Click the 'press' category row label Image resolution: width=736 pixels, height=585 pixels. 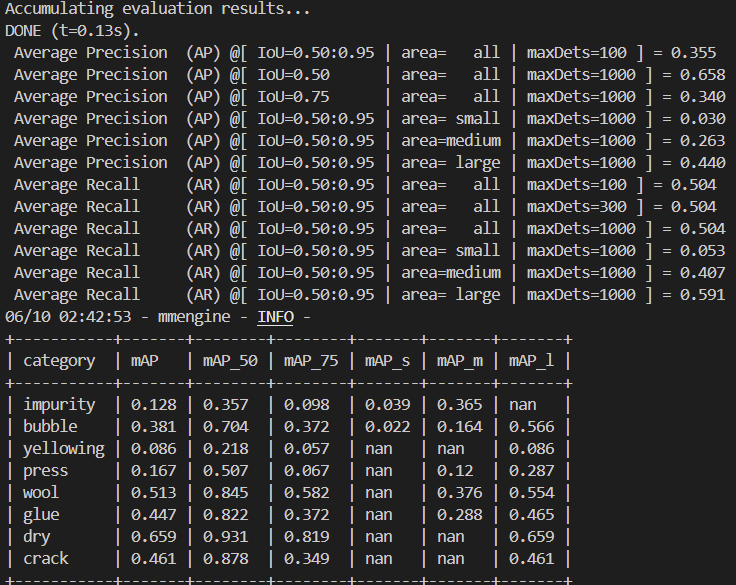point(46,471)
